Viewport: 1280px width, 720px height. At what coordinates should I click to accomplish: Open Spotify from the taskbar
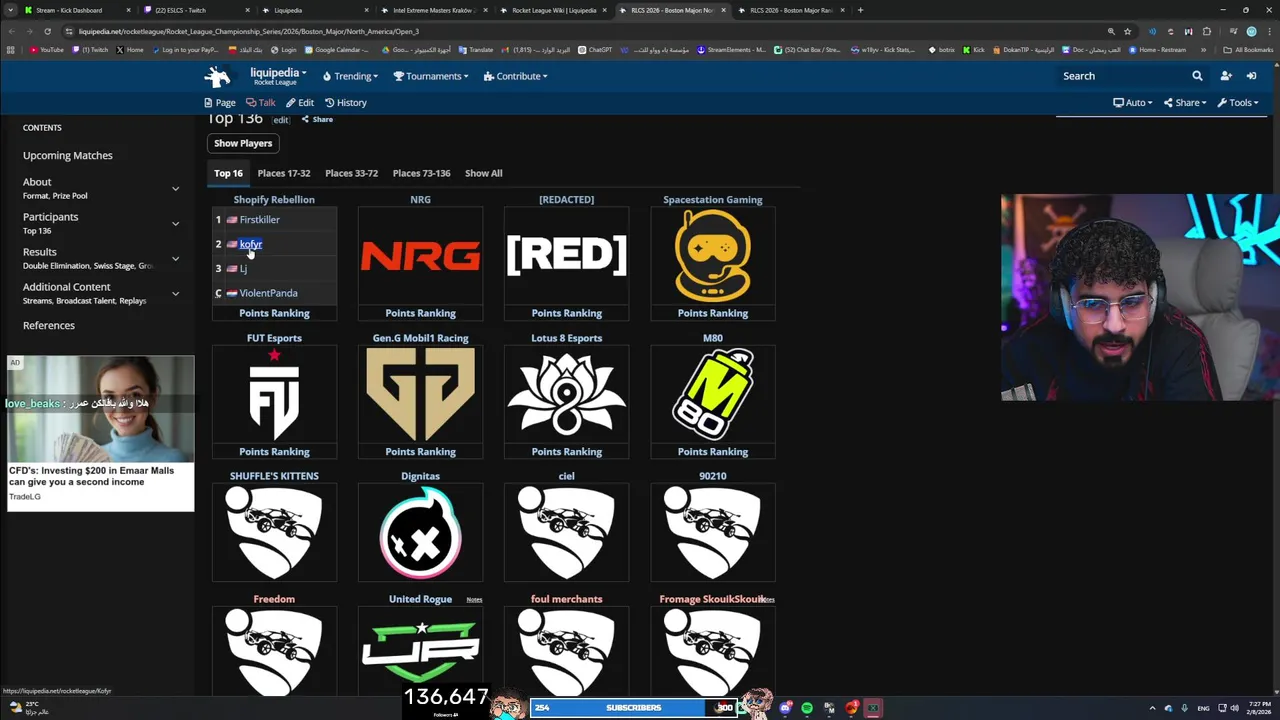pos(807,708)
